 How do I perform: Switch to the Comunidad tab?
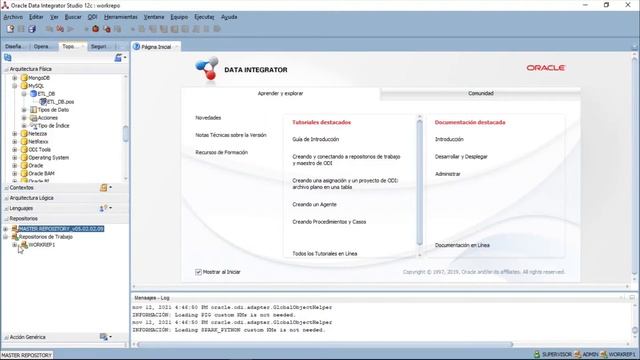point(480,93)
